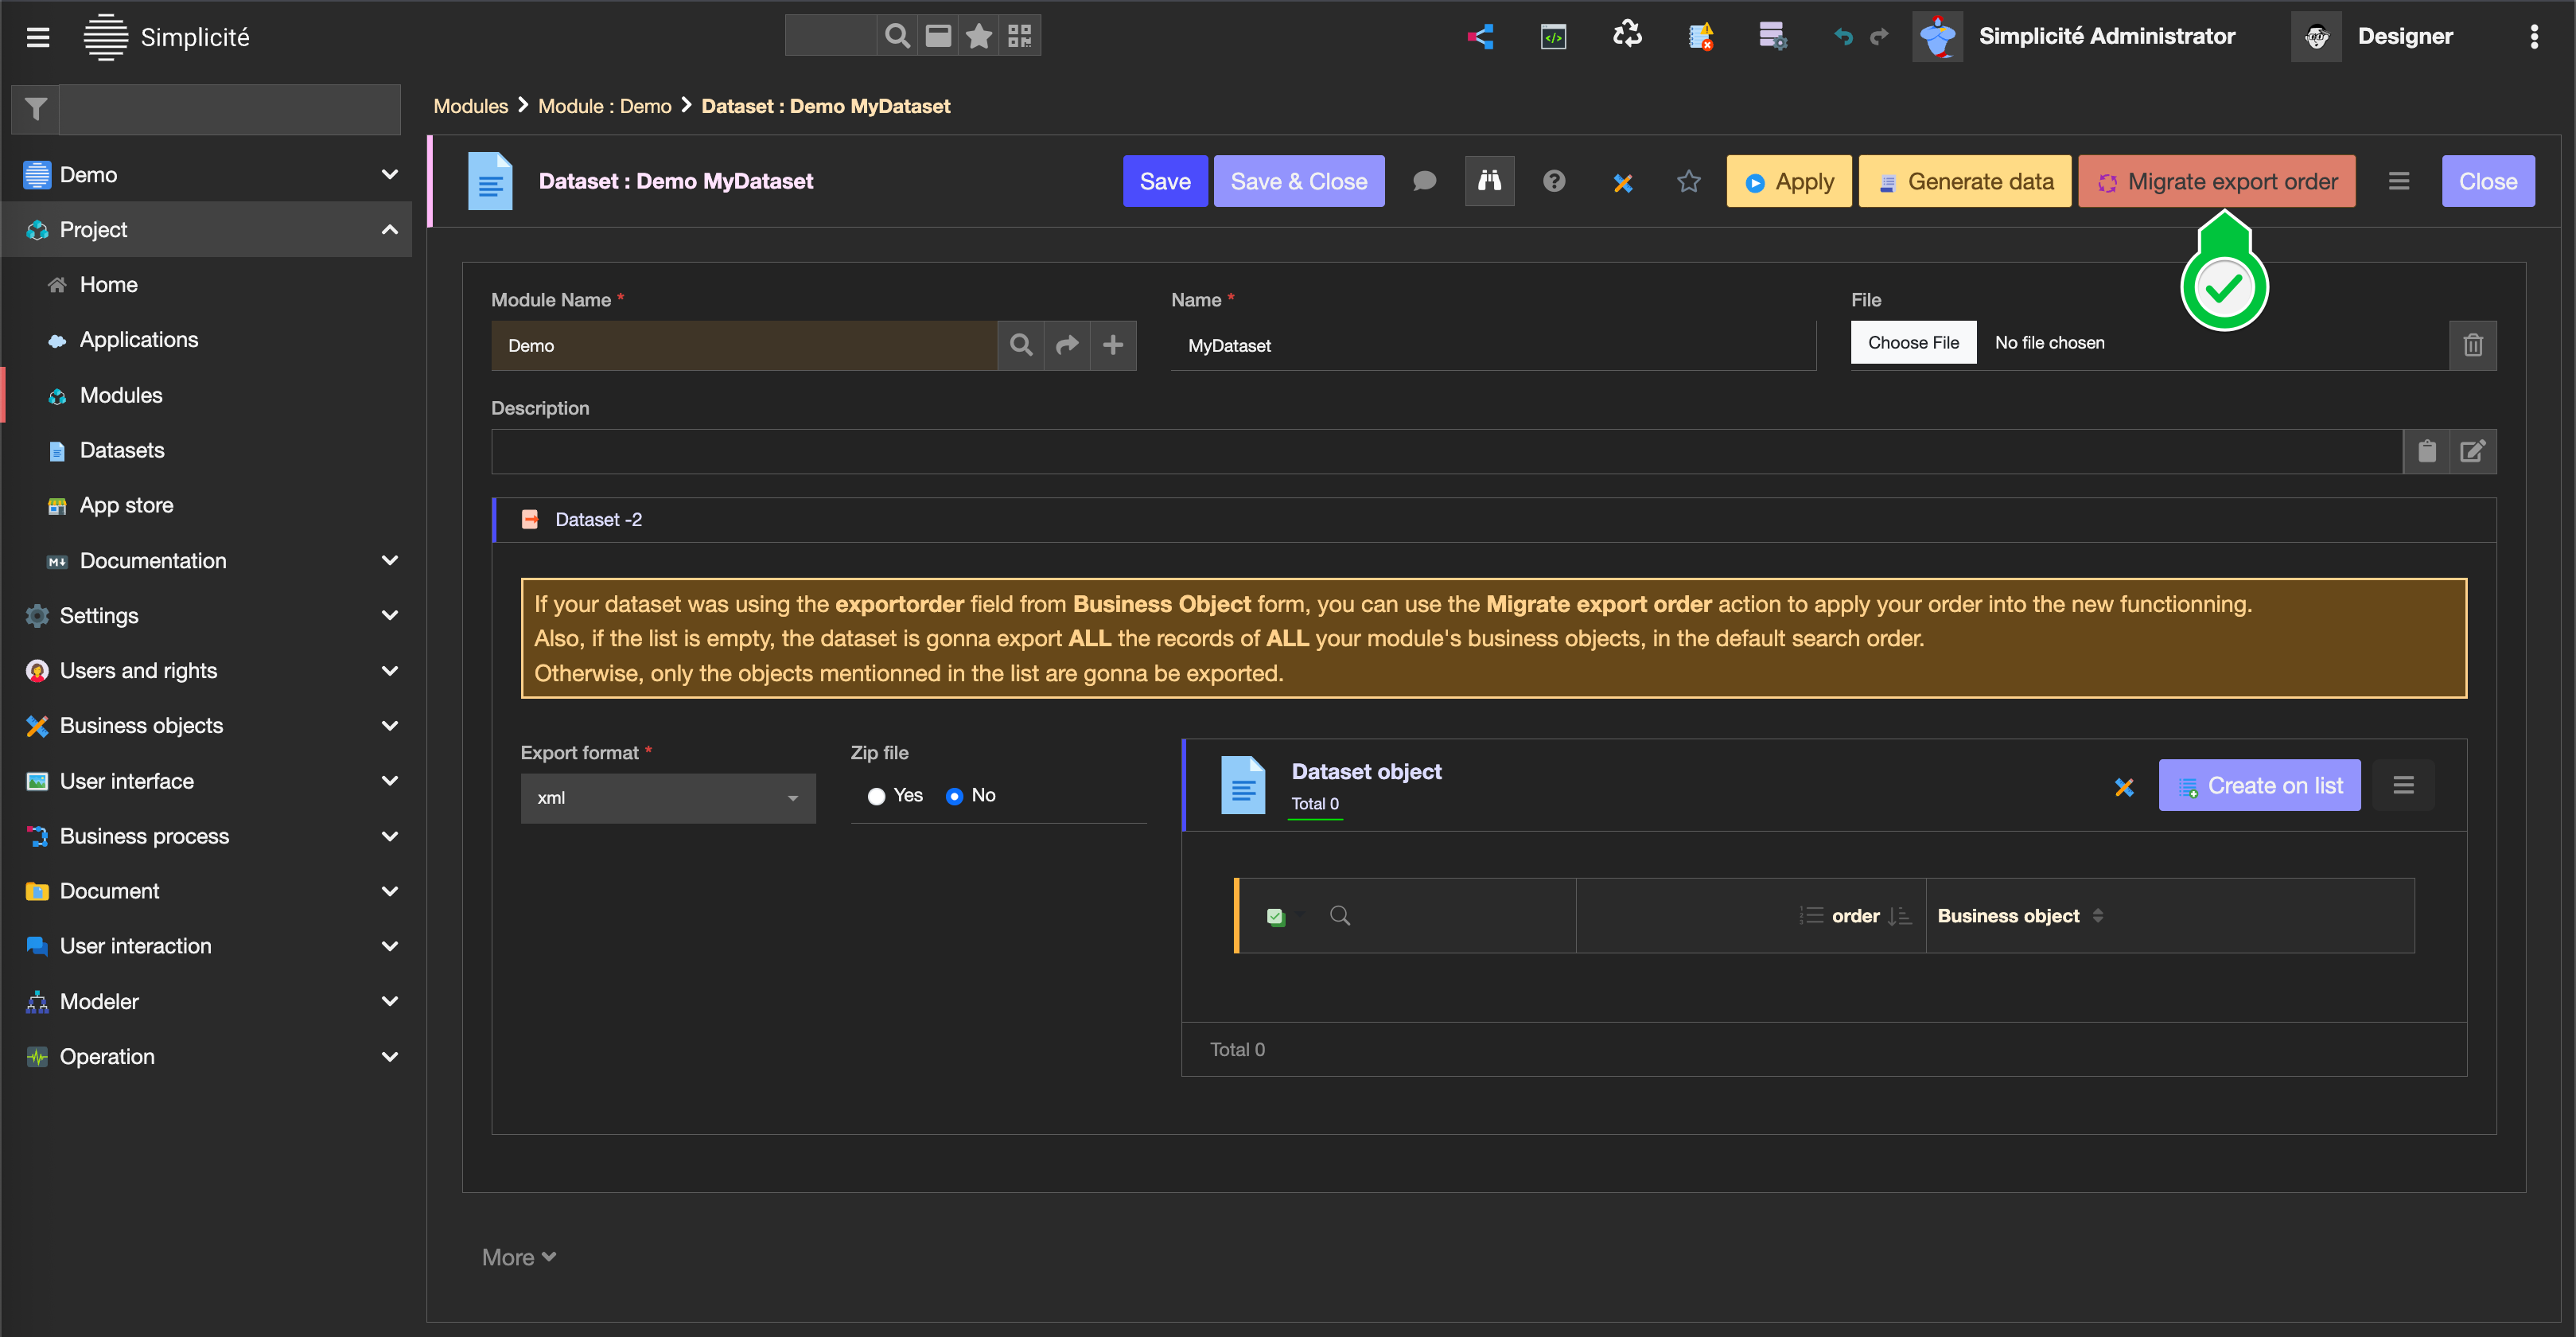Select No for Zip file
2576x1337 pixels.
point(954,796)
